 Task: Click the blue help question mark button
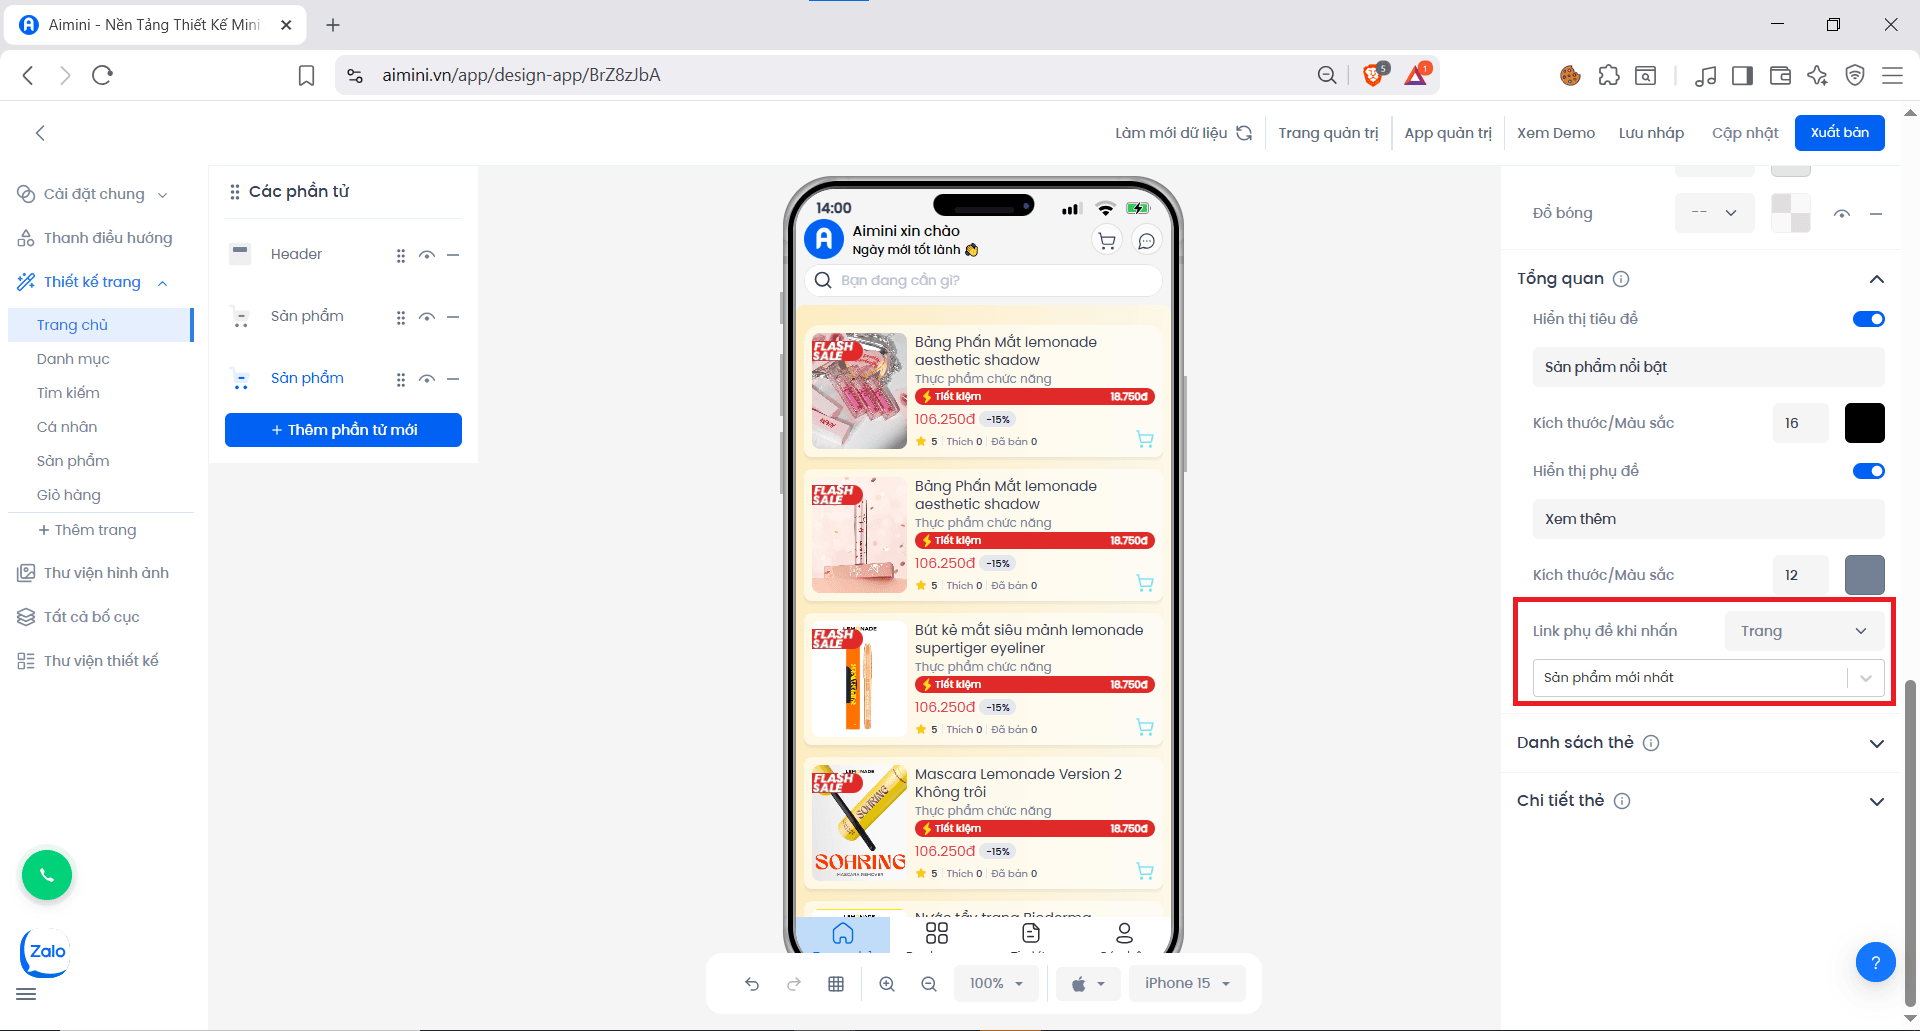[x=1875, y=963]
